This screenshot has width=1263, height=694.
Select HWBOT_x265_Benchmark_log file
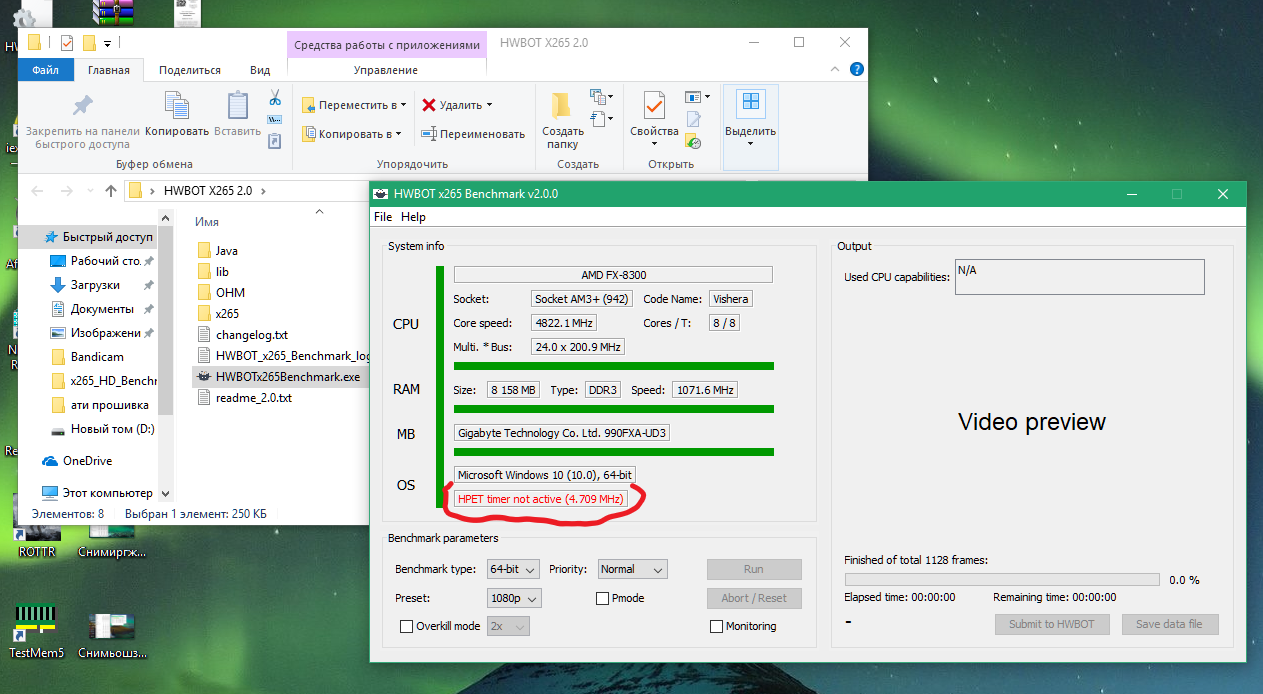pyautogui.click(x=284, y=356)
